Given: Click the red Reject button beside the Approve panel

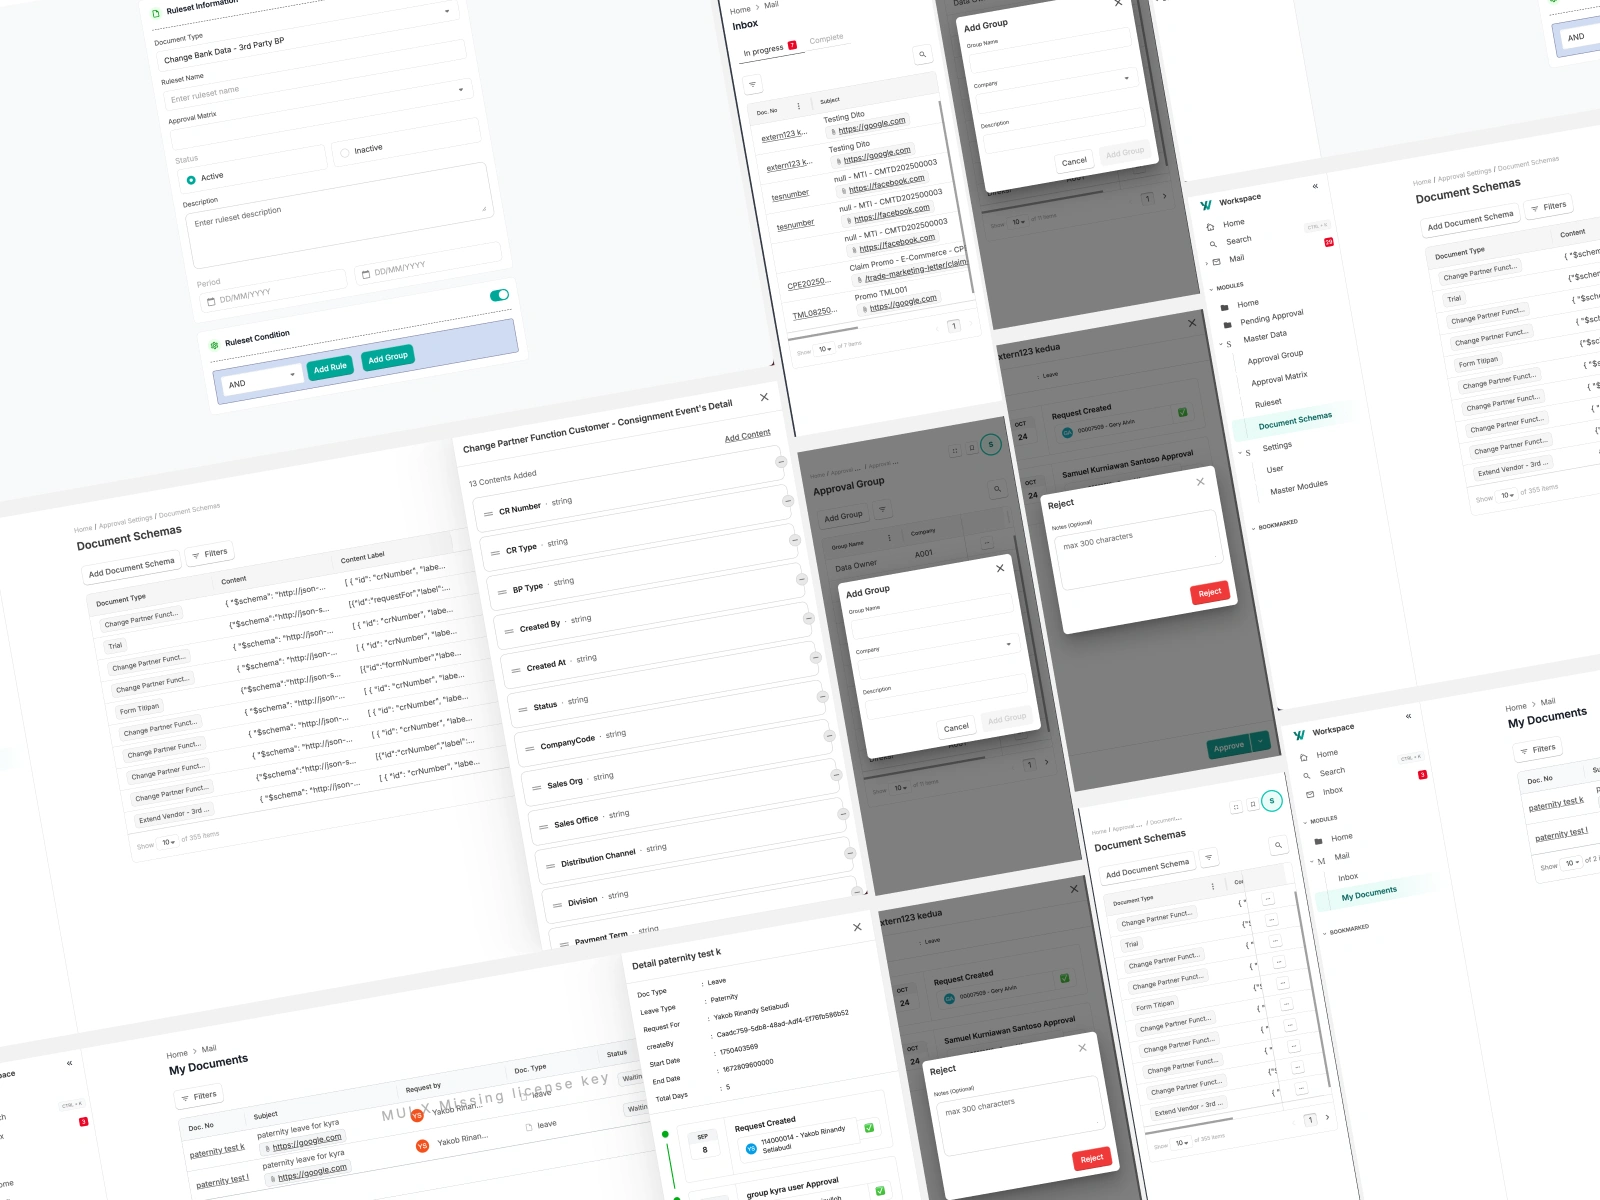Looking at the screenshot, I should [x=1209, y=592].
